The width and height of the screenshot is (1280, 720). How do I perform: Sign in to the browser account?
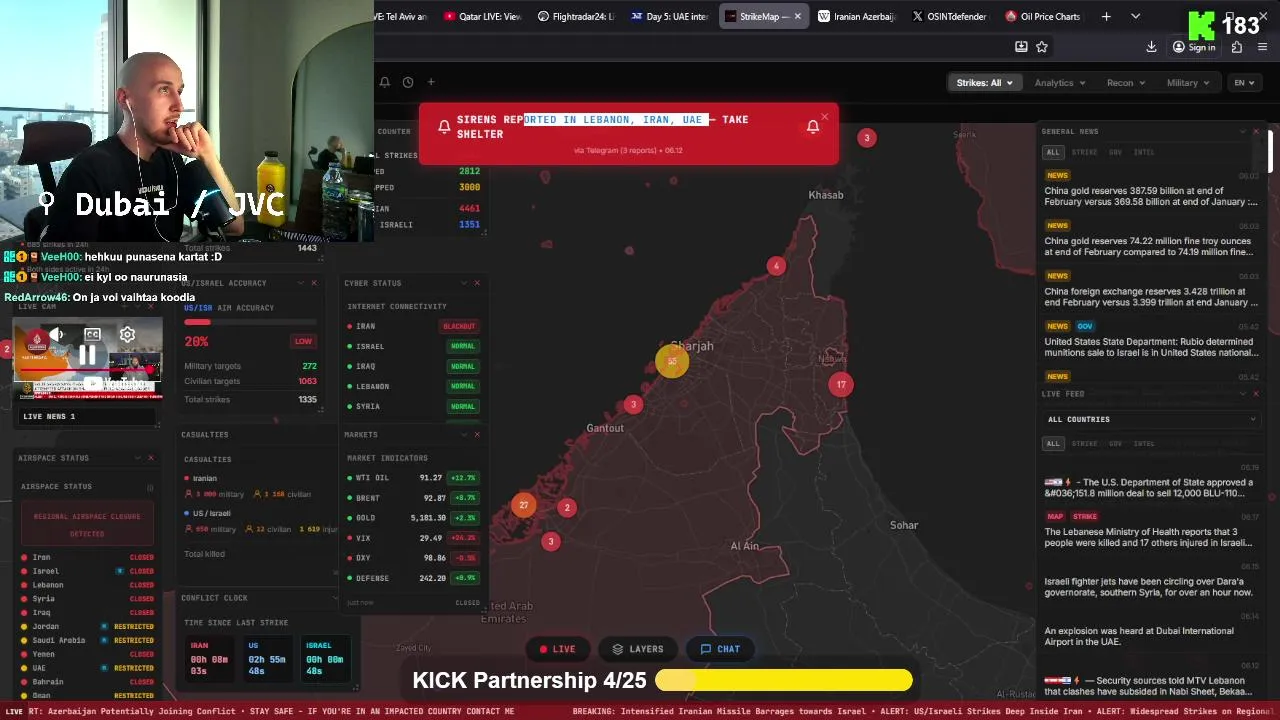(x=1194, y=47)
